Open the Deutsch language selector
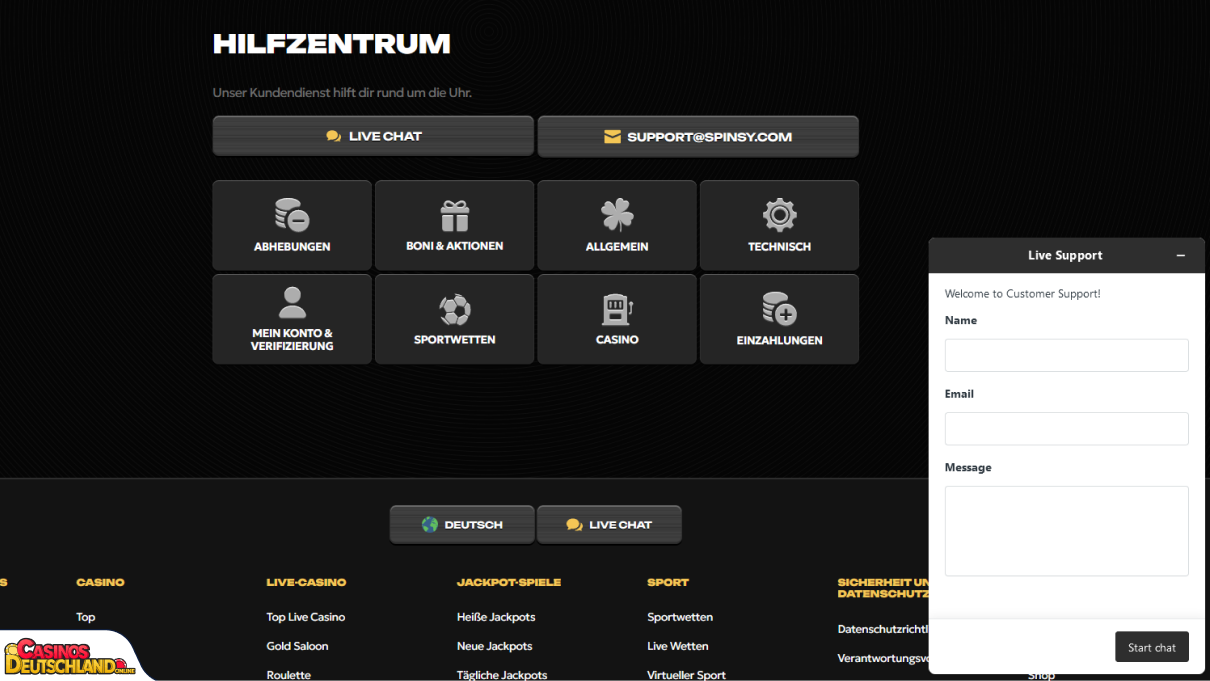 (462, 524)
